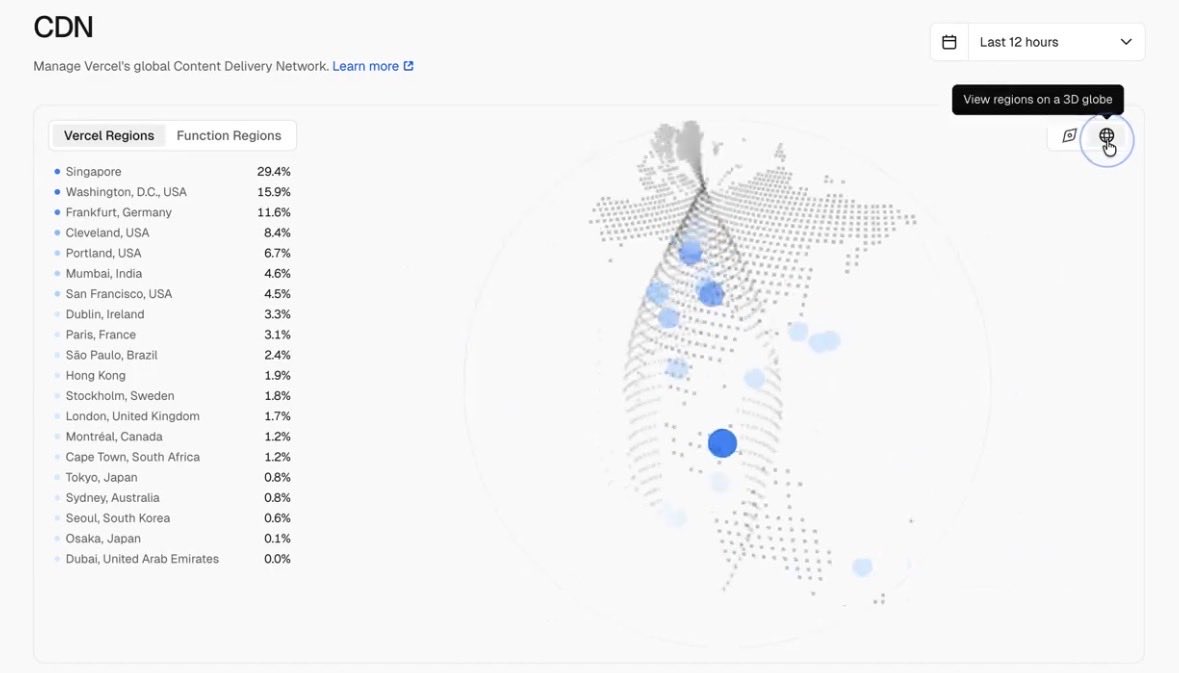Select Washington, D.C., USA row
This screenshot has height=673, width=1179.
pos(172,192)
